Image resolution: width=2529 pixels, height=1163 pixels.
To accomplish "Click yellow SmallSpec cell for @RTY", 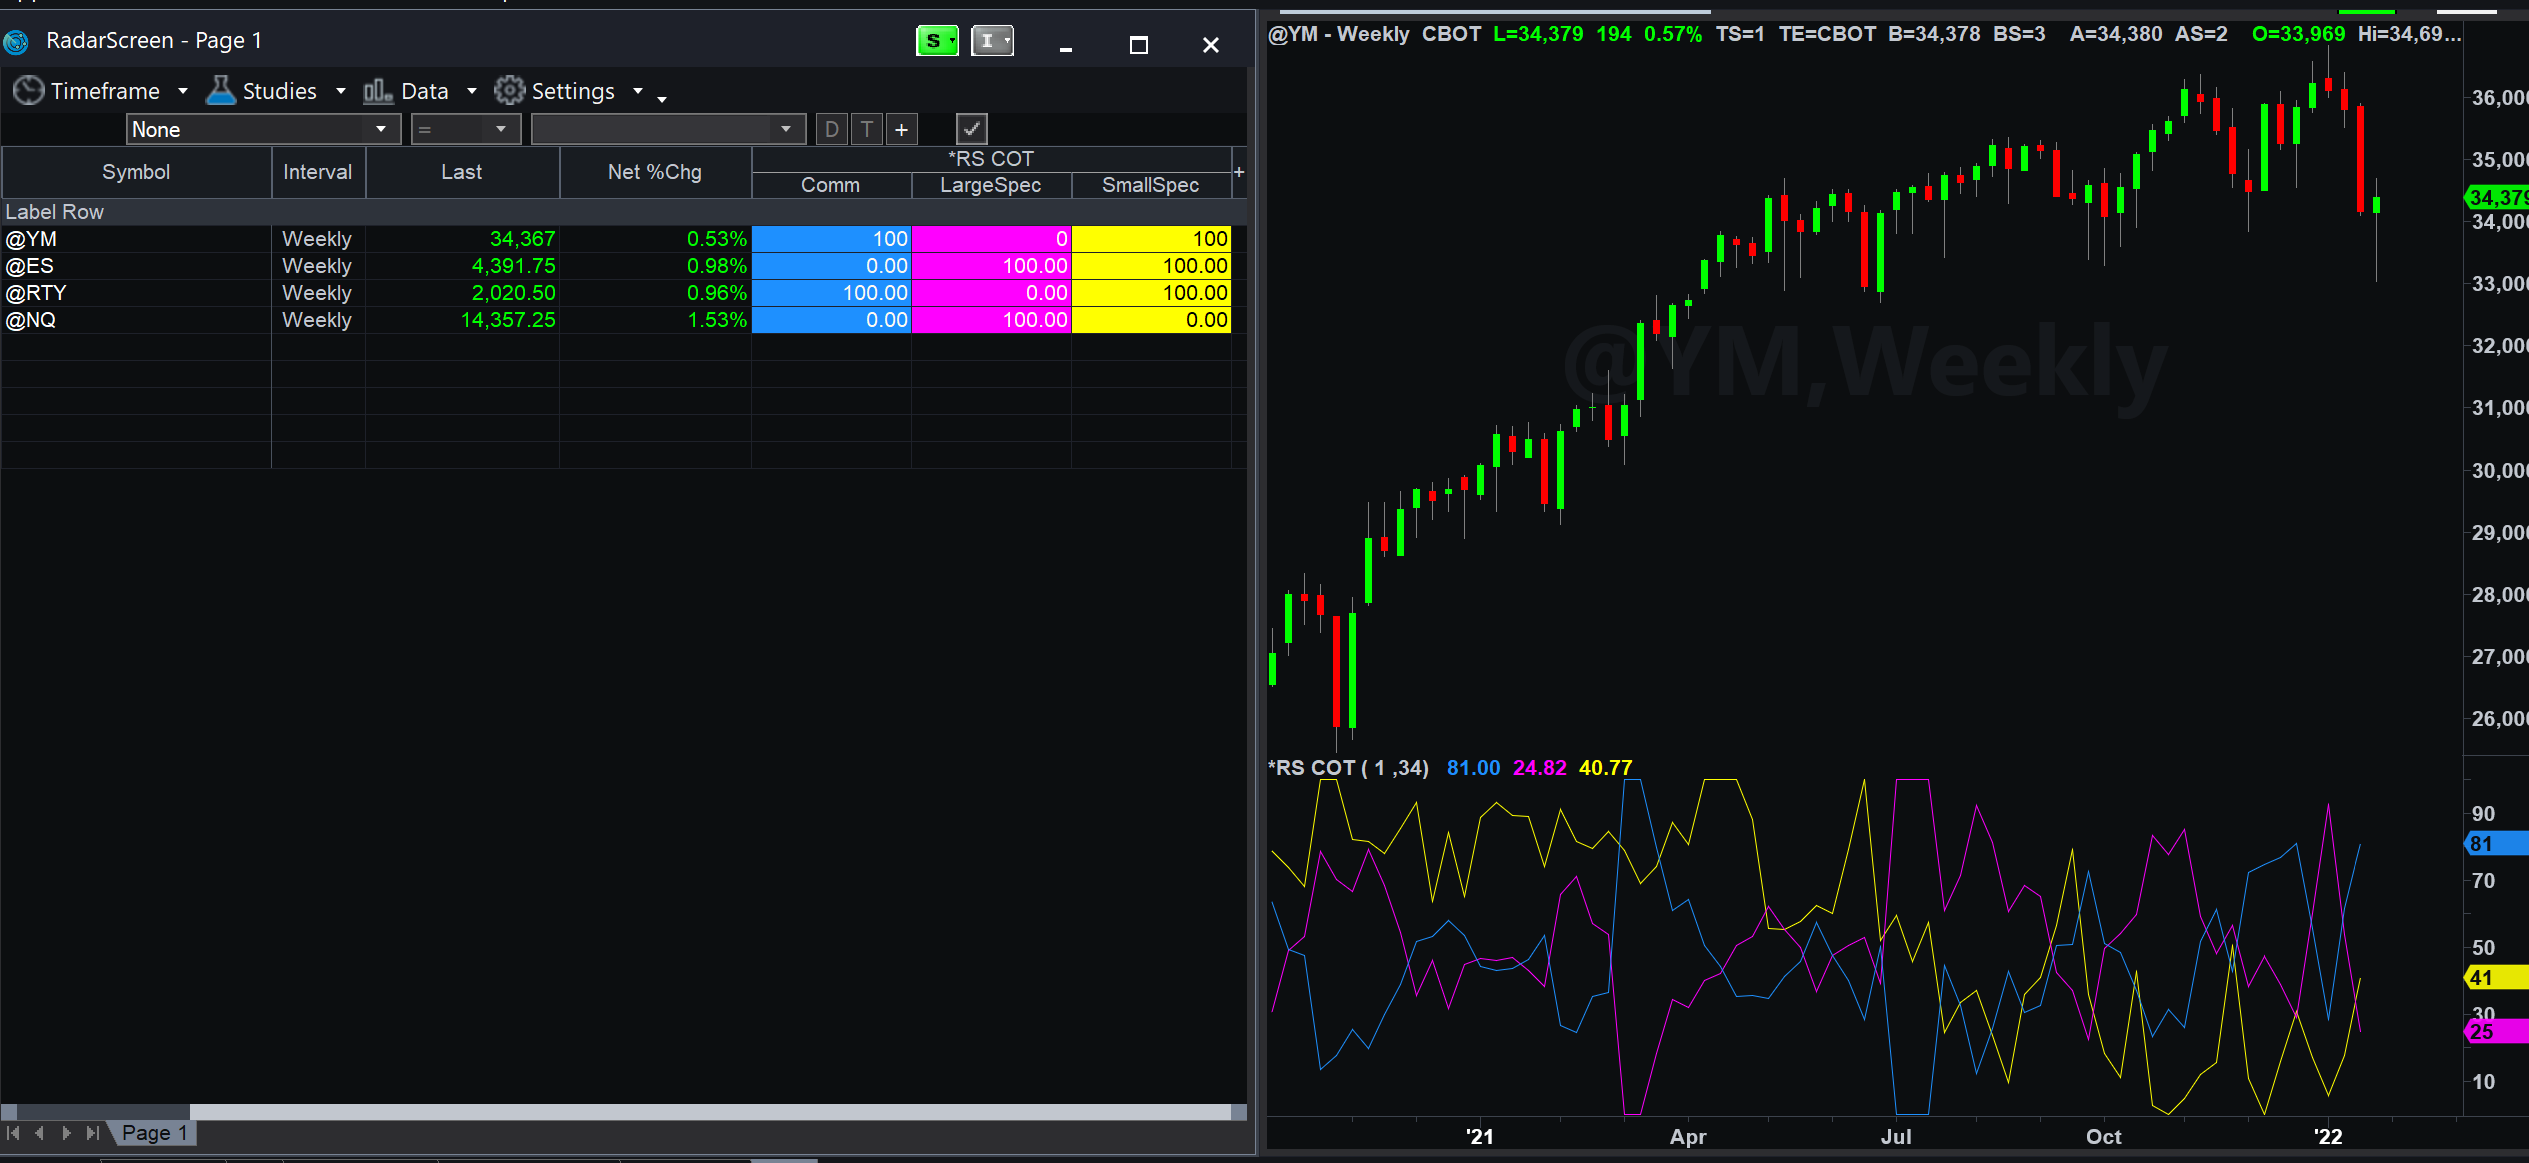I will pos(1151,293).
